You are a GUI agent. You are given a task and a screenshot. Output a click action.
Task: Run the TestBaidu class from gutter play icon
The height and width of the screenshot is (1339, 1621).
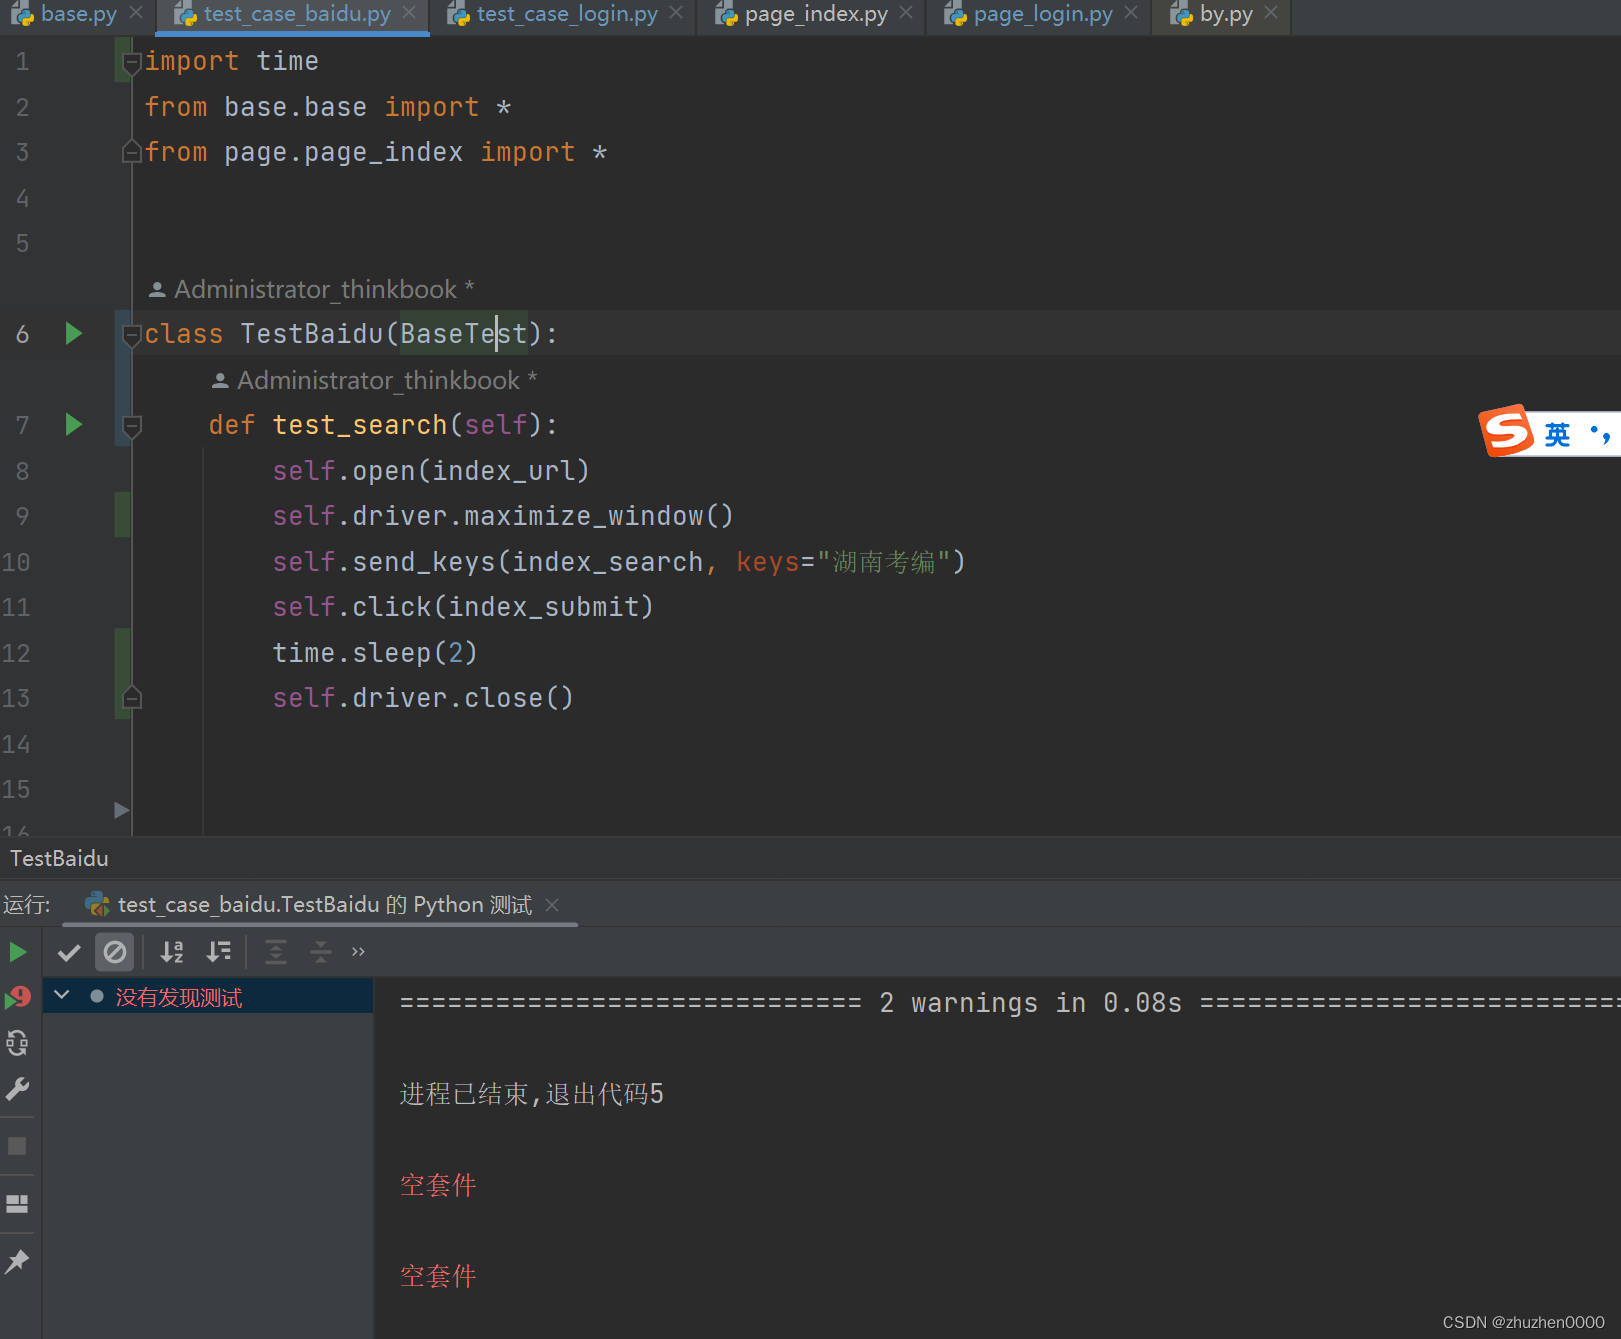[72, 333]
